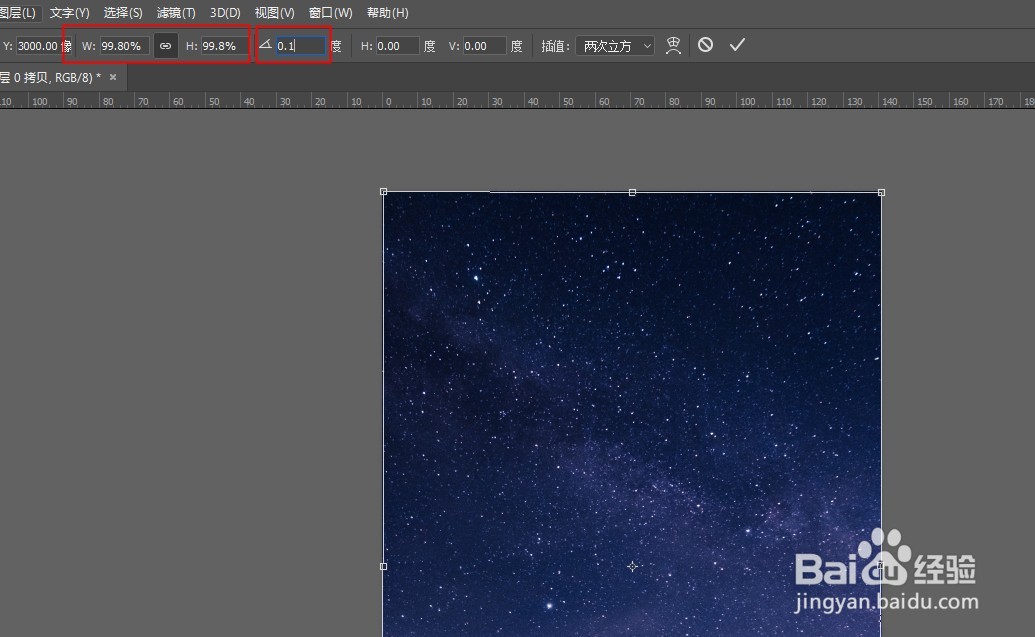Click the rotation angle field showing 0.1

[300, 46]
